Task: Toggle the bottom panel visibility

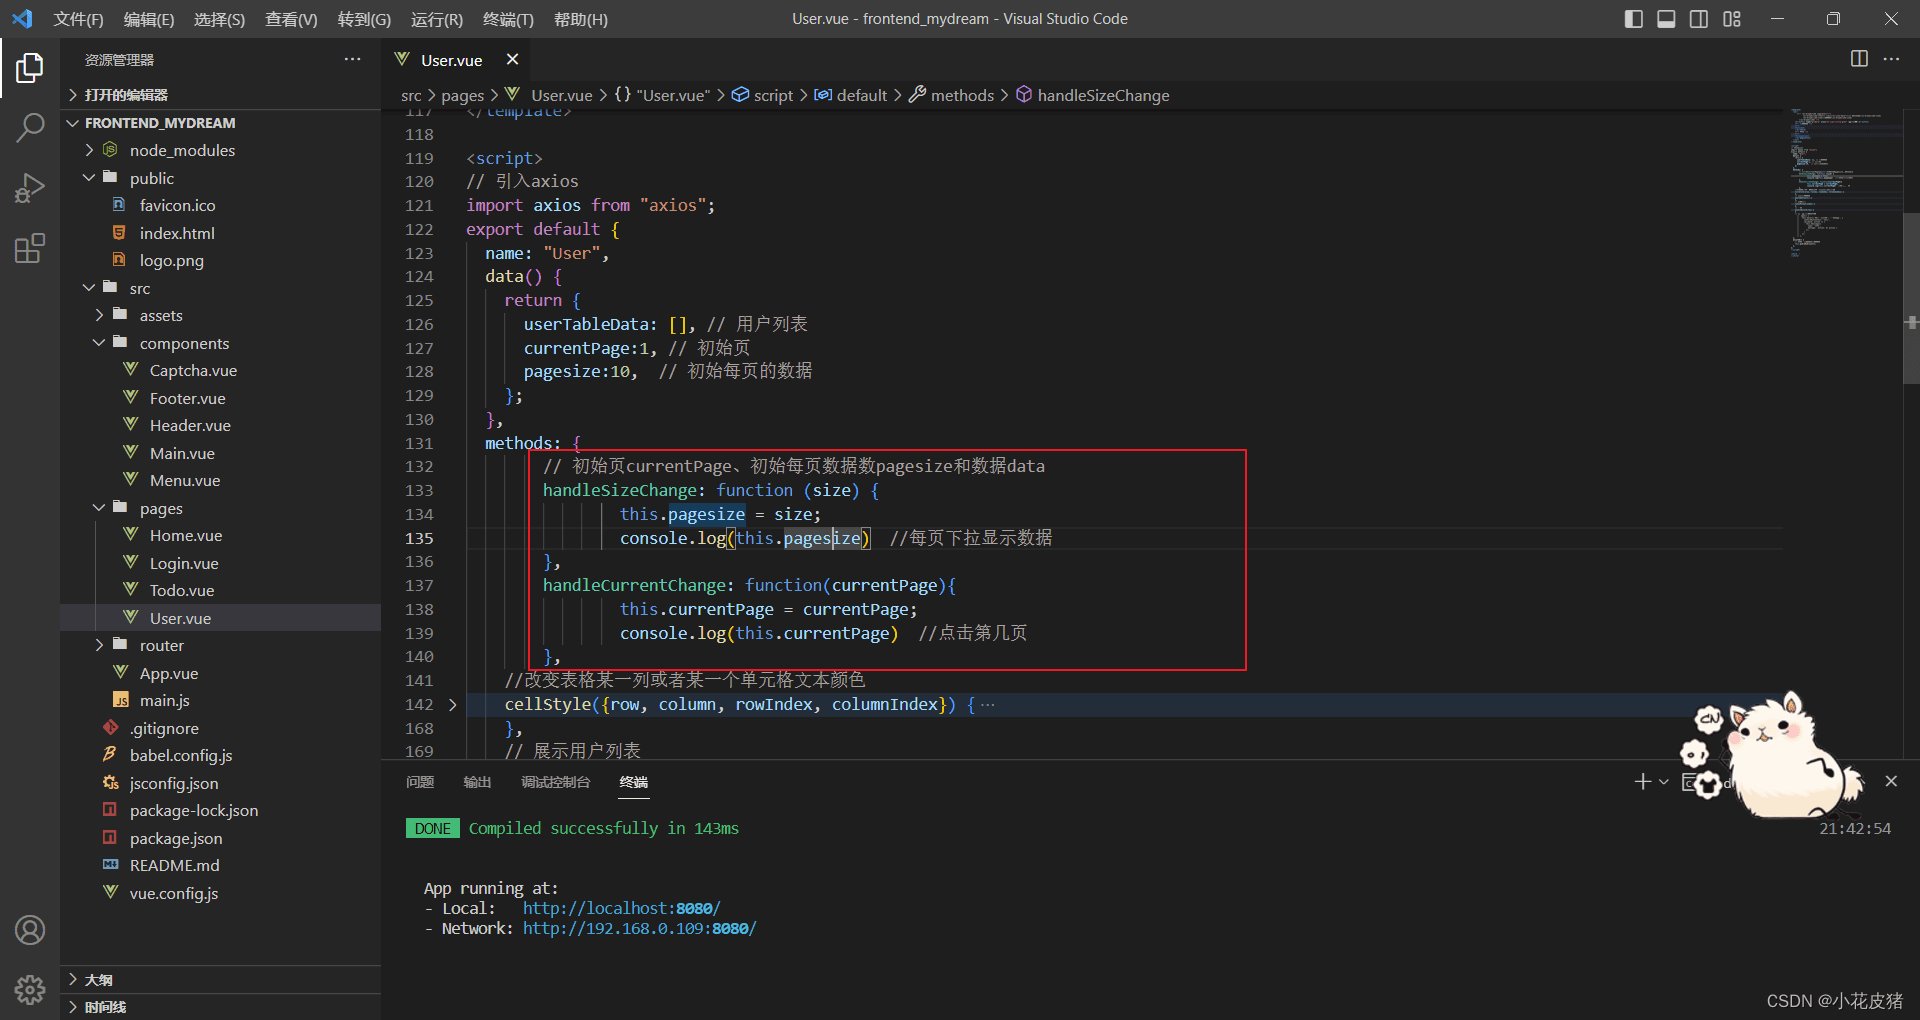Action: (1666, 19)
